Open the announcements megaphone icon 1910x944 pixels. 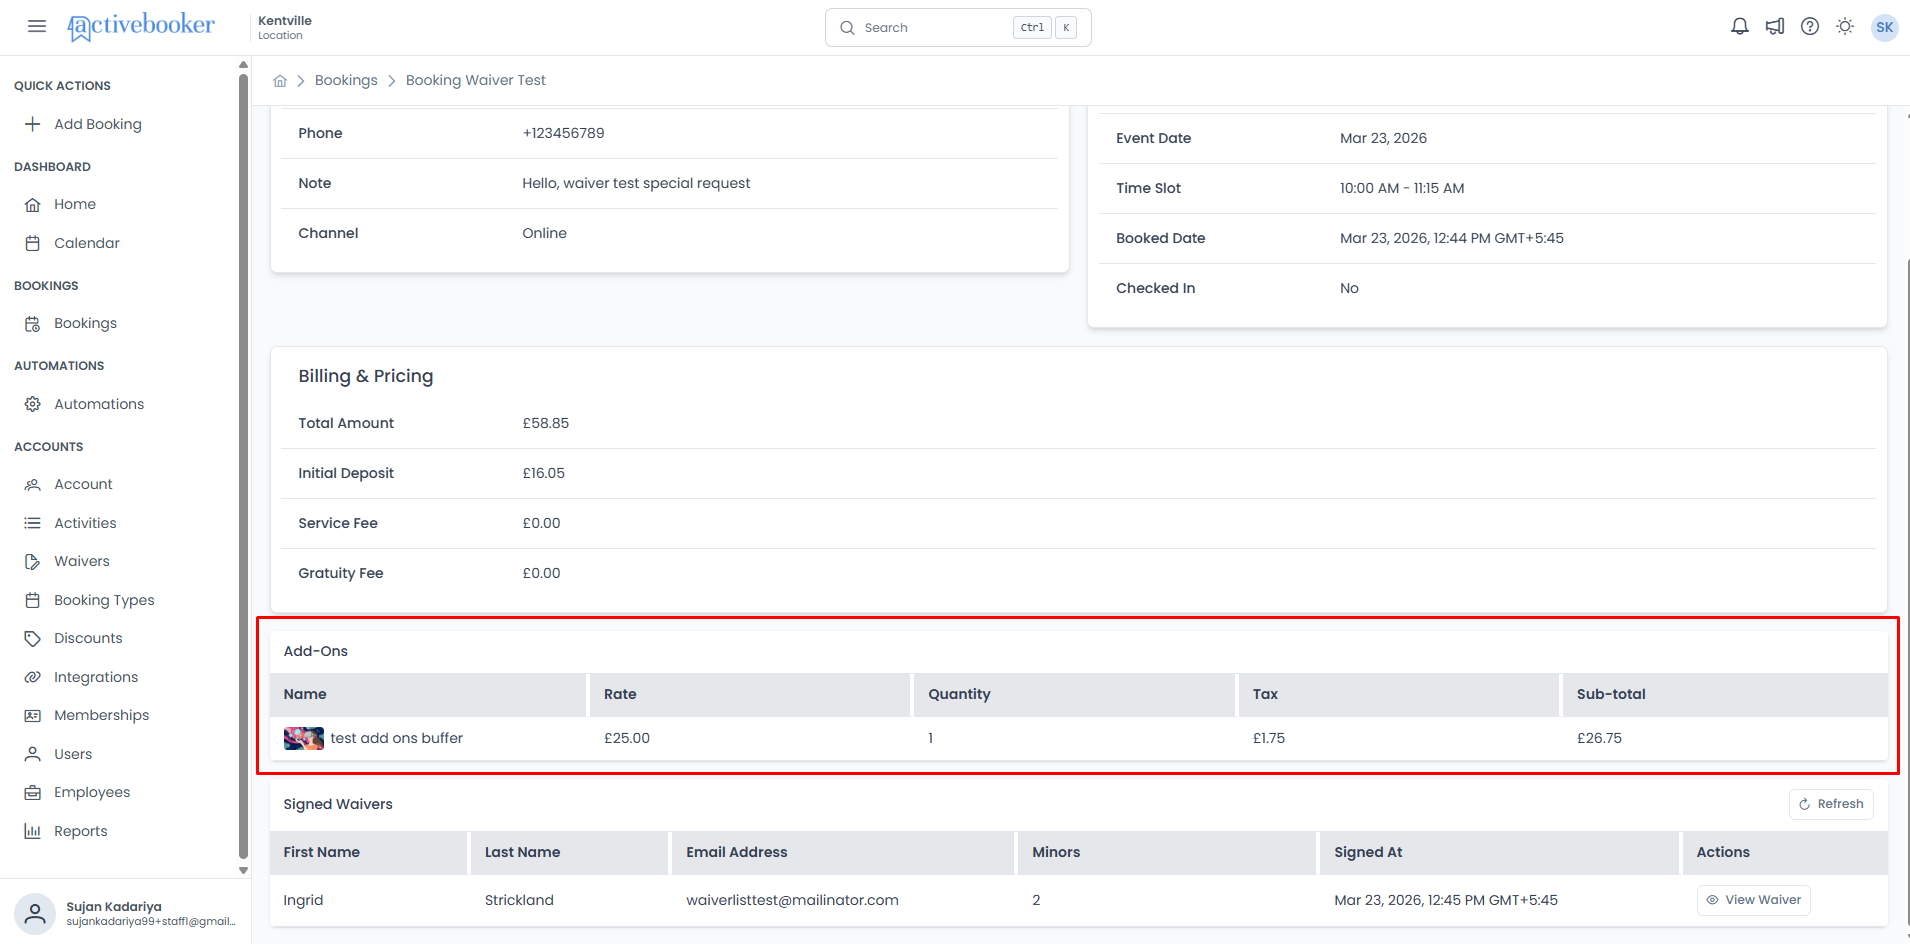click(1775, 27)
